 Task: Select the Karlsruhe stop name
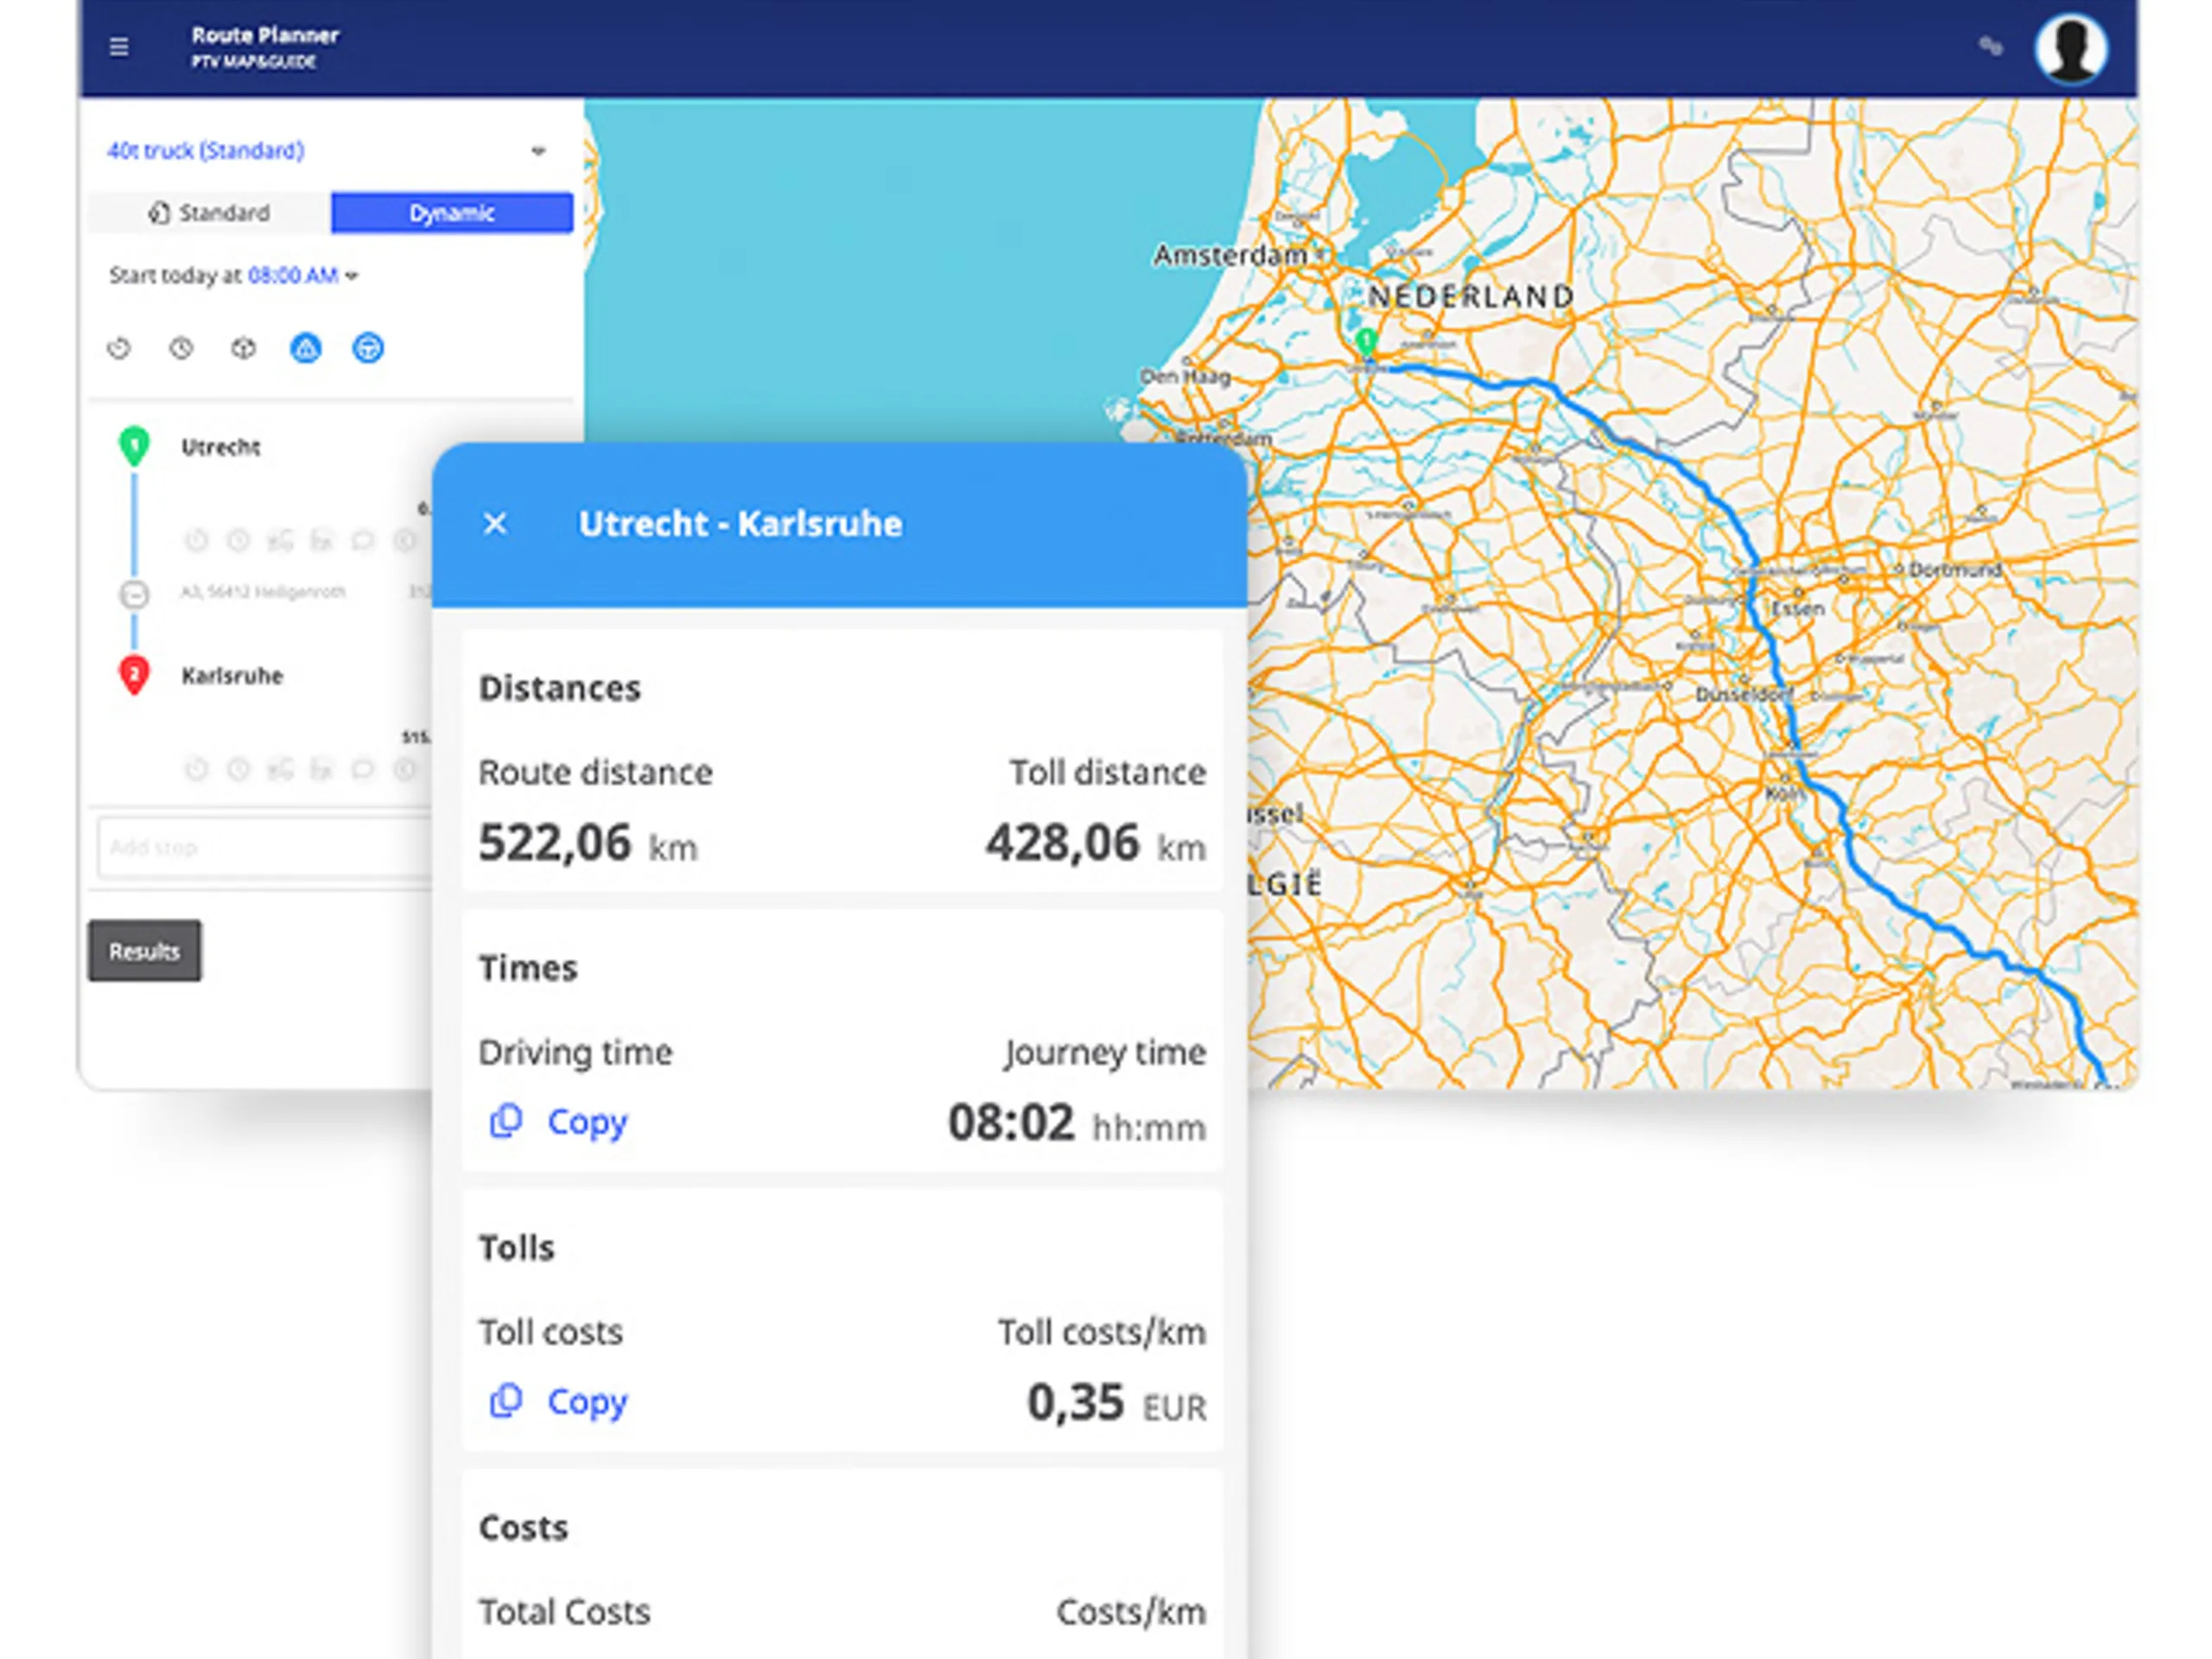pyautogui.click(x=232, y=676)
